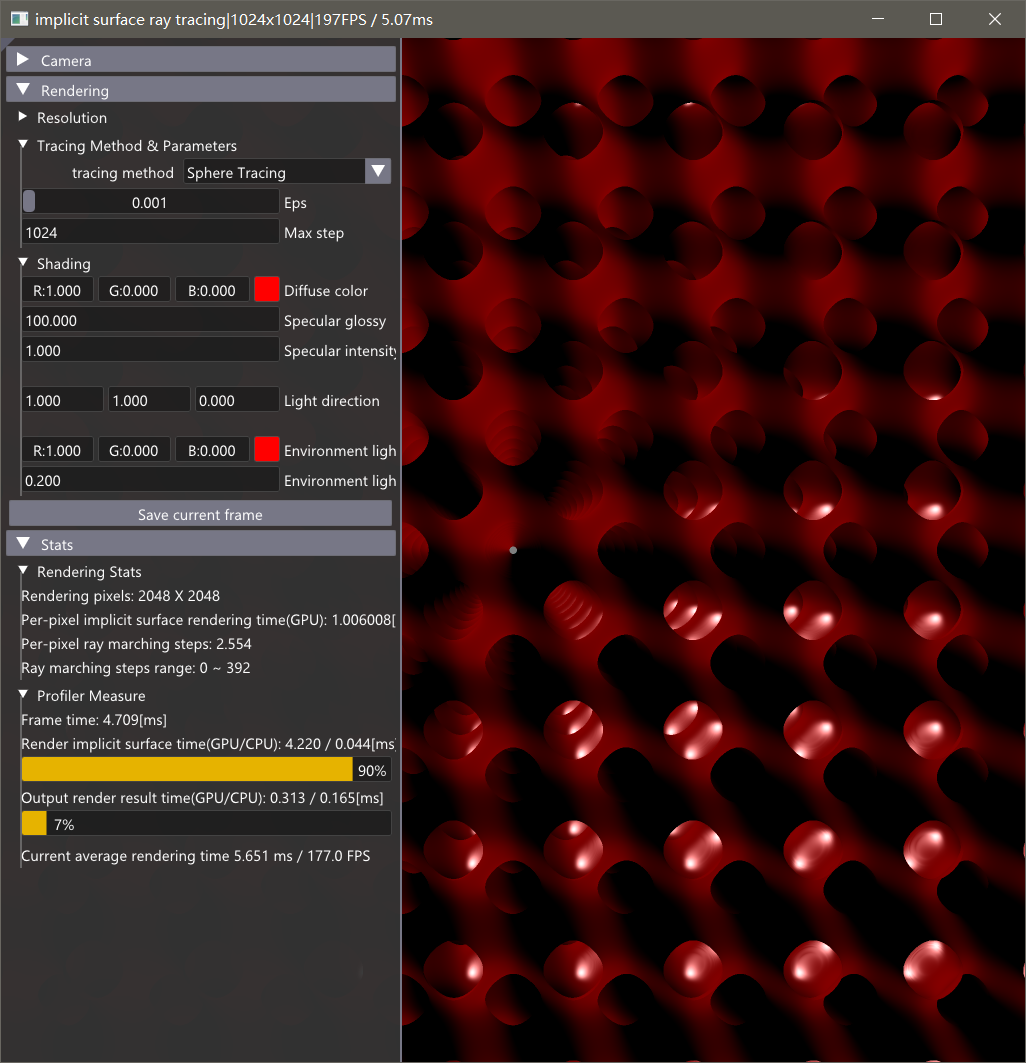1026x1063 pixels.
Task: Edit Light direction X field
Action: 62,400
